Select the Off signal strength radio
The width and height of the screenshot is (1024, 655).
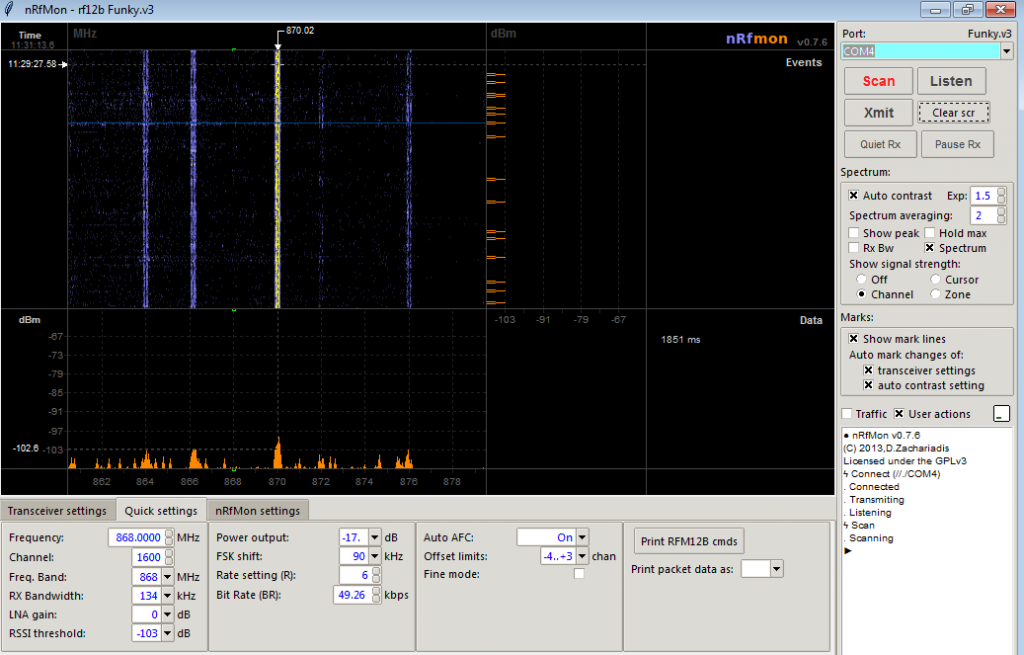click(861, 280)
